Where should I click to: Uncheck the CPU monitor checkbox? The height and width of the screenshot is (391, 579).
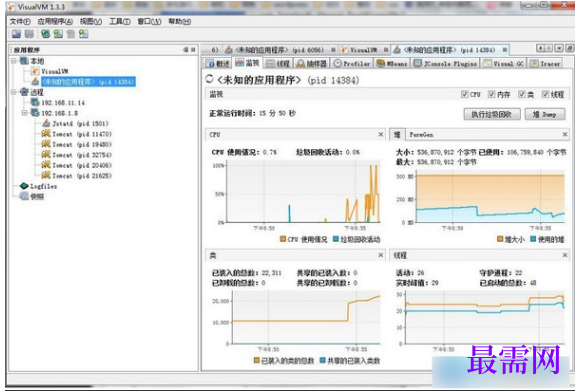[465, 94]
